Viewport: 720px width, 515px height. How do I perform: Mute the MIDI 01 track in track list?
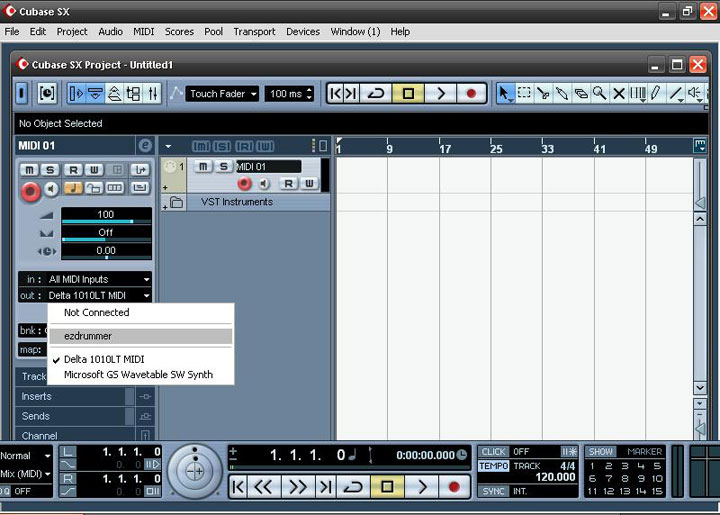[203, 166]
